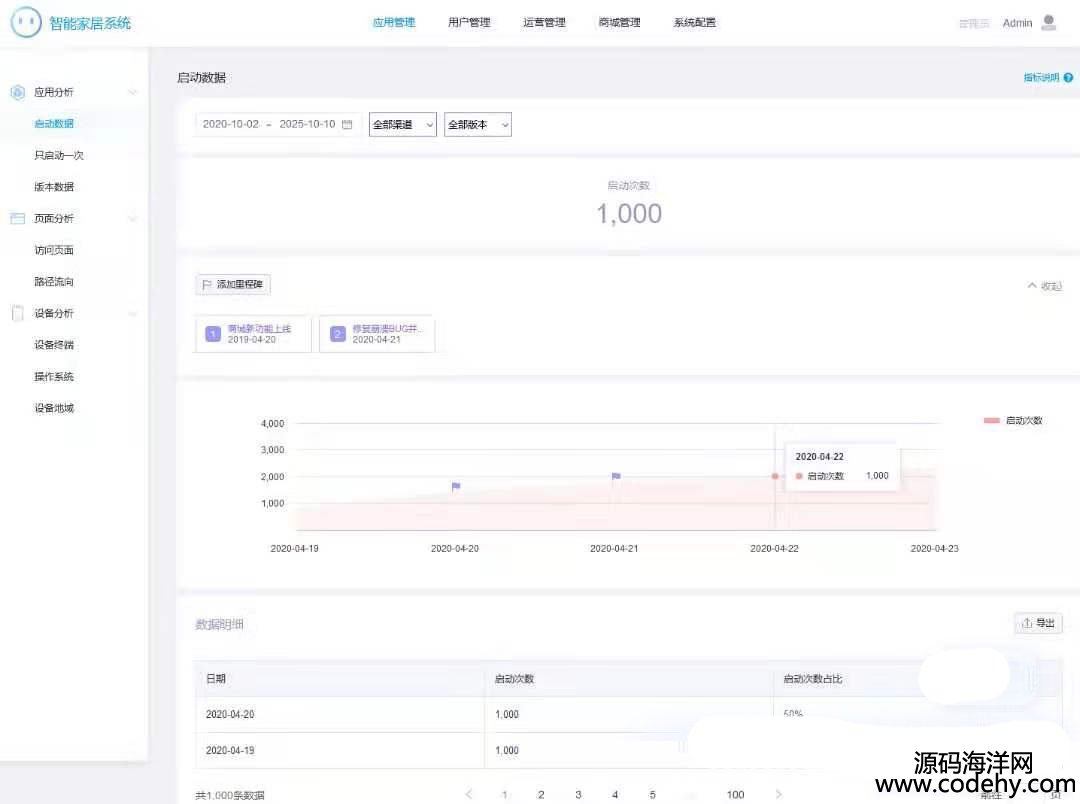Select 设备地域 in sidebar
The height and width of the screenshot is (804, 1080).
pyautogui.click(x=54, y=409)
